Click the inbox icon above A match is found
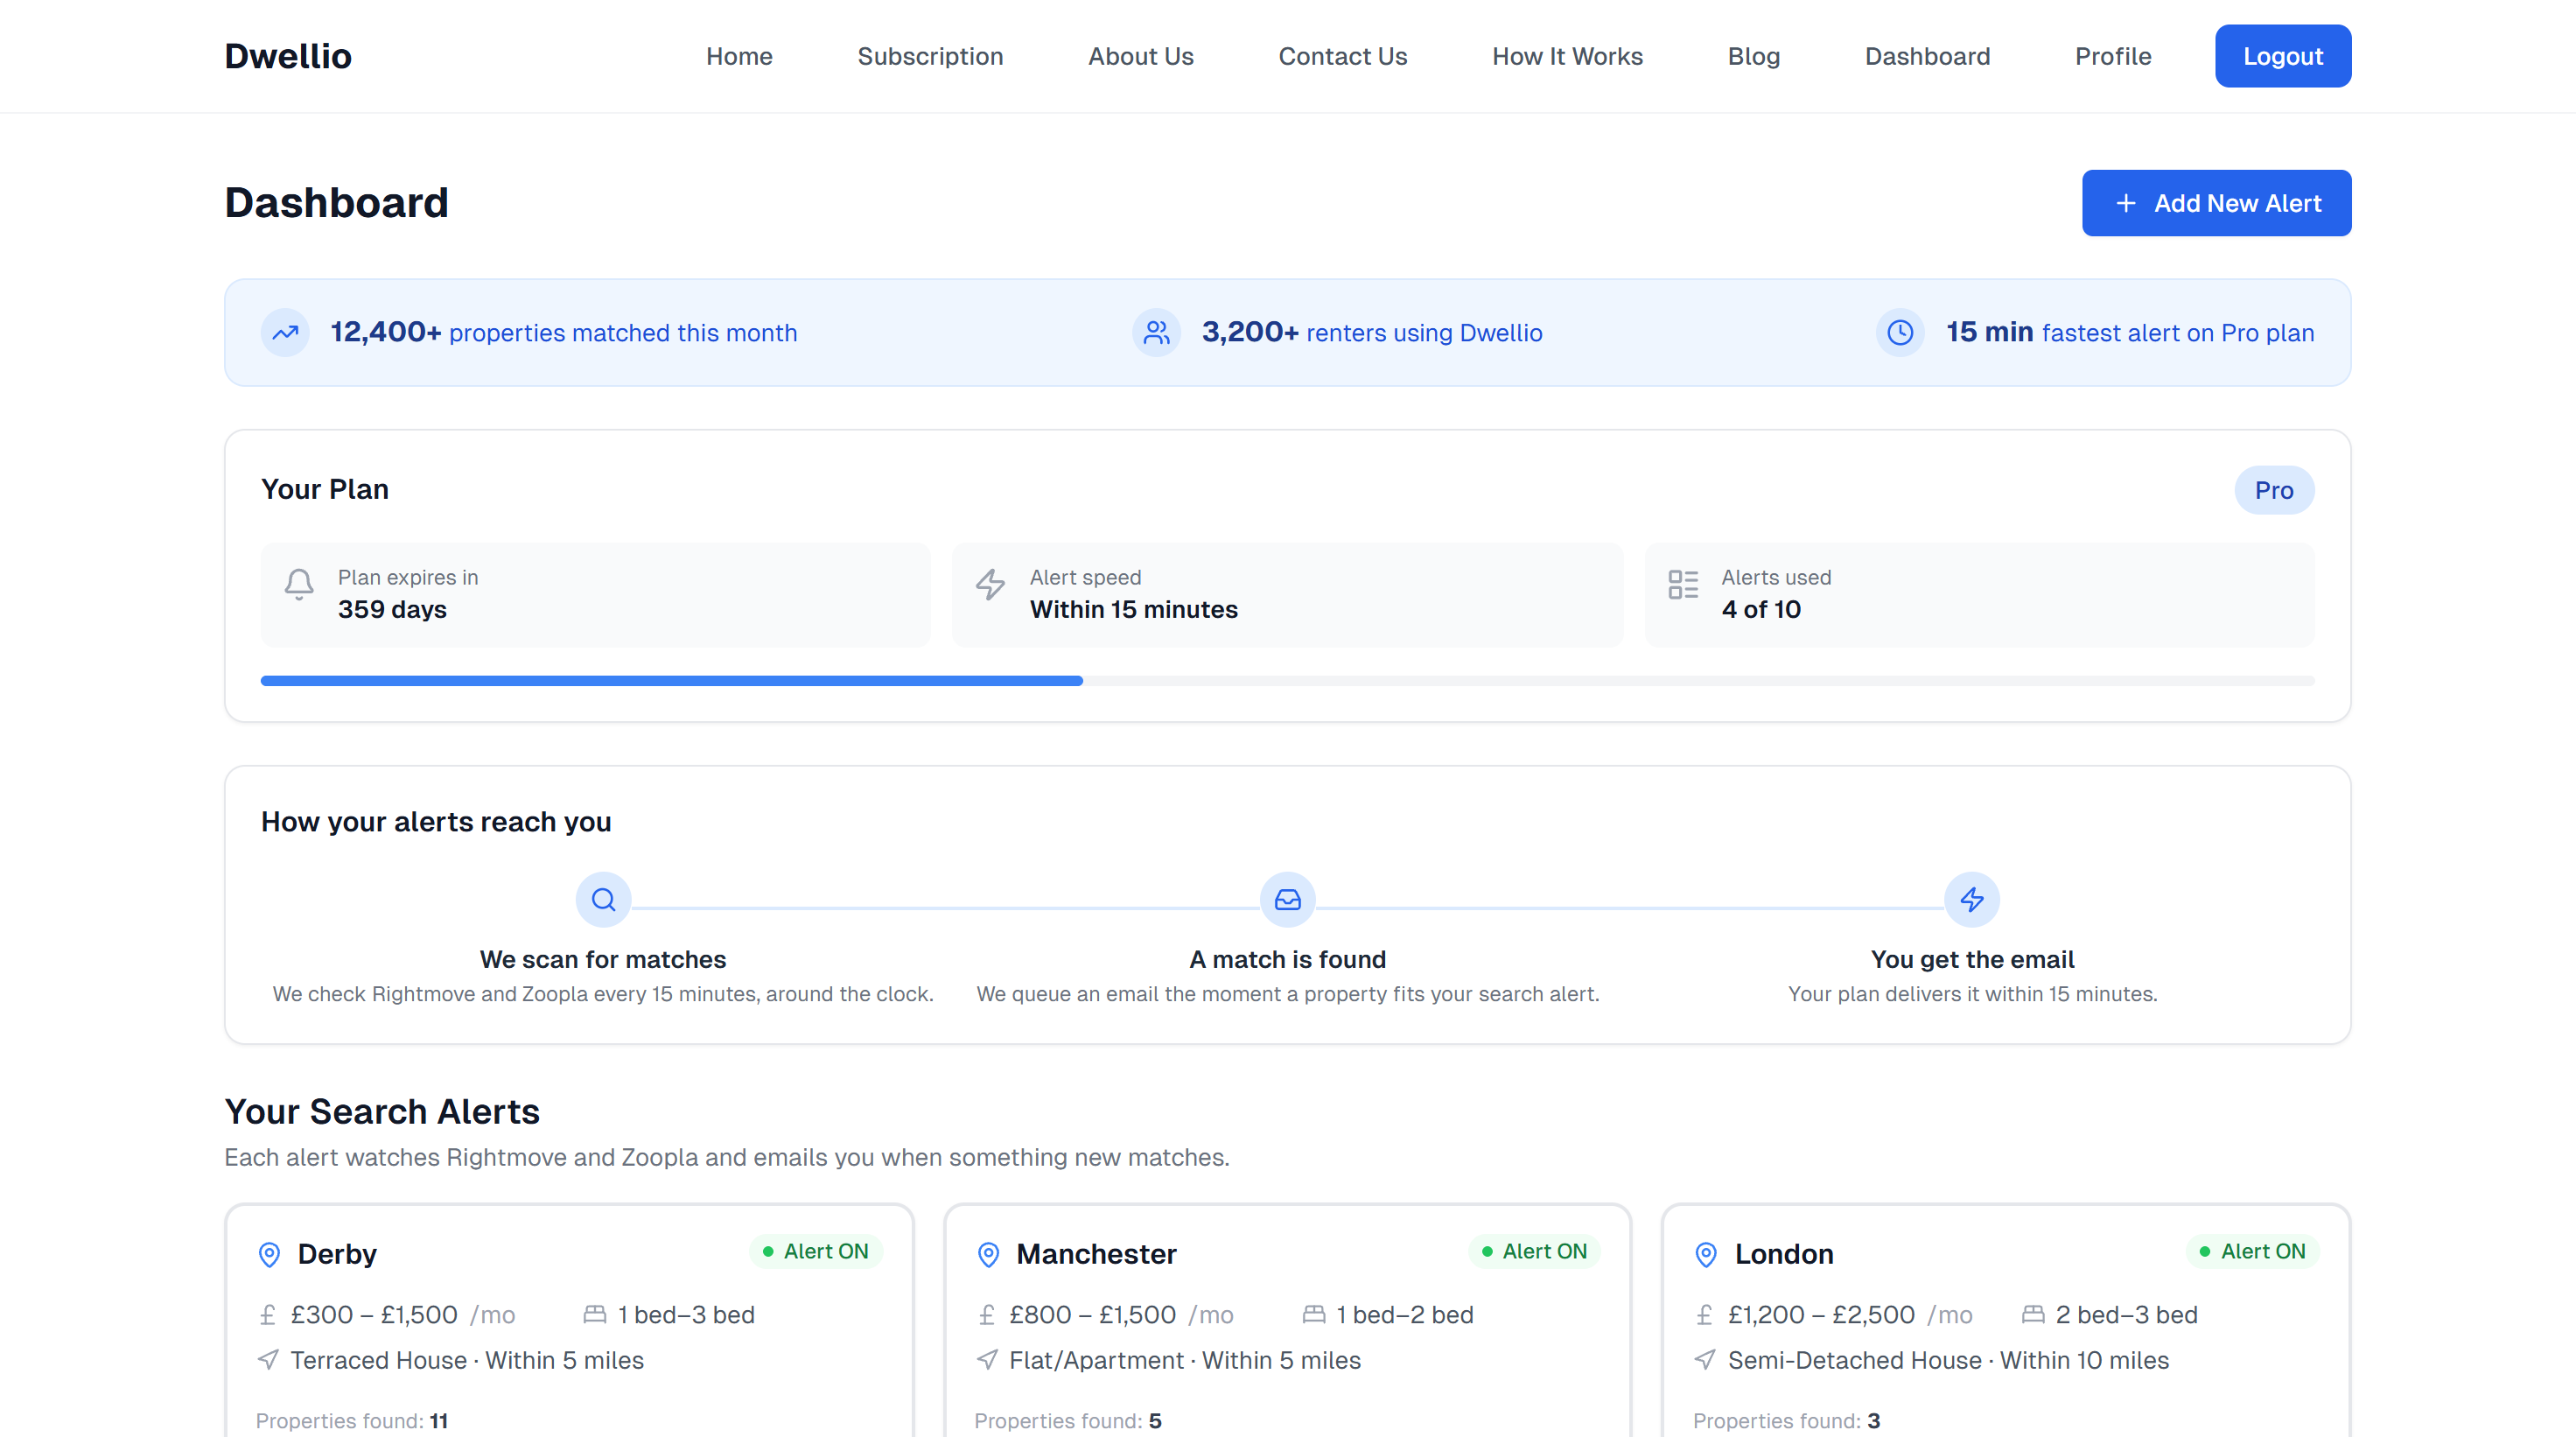2576x1437 pixels. (1287, 898)
